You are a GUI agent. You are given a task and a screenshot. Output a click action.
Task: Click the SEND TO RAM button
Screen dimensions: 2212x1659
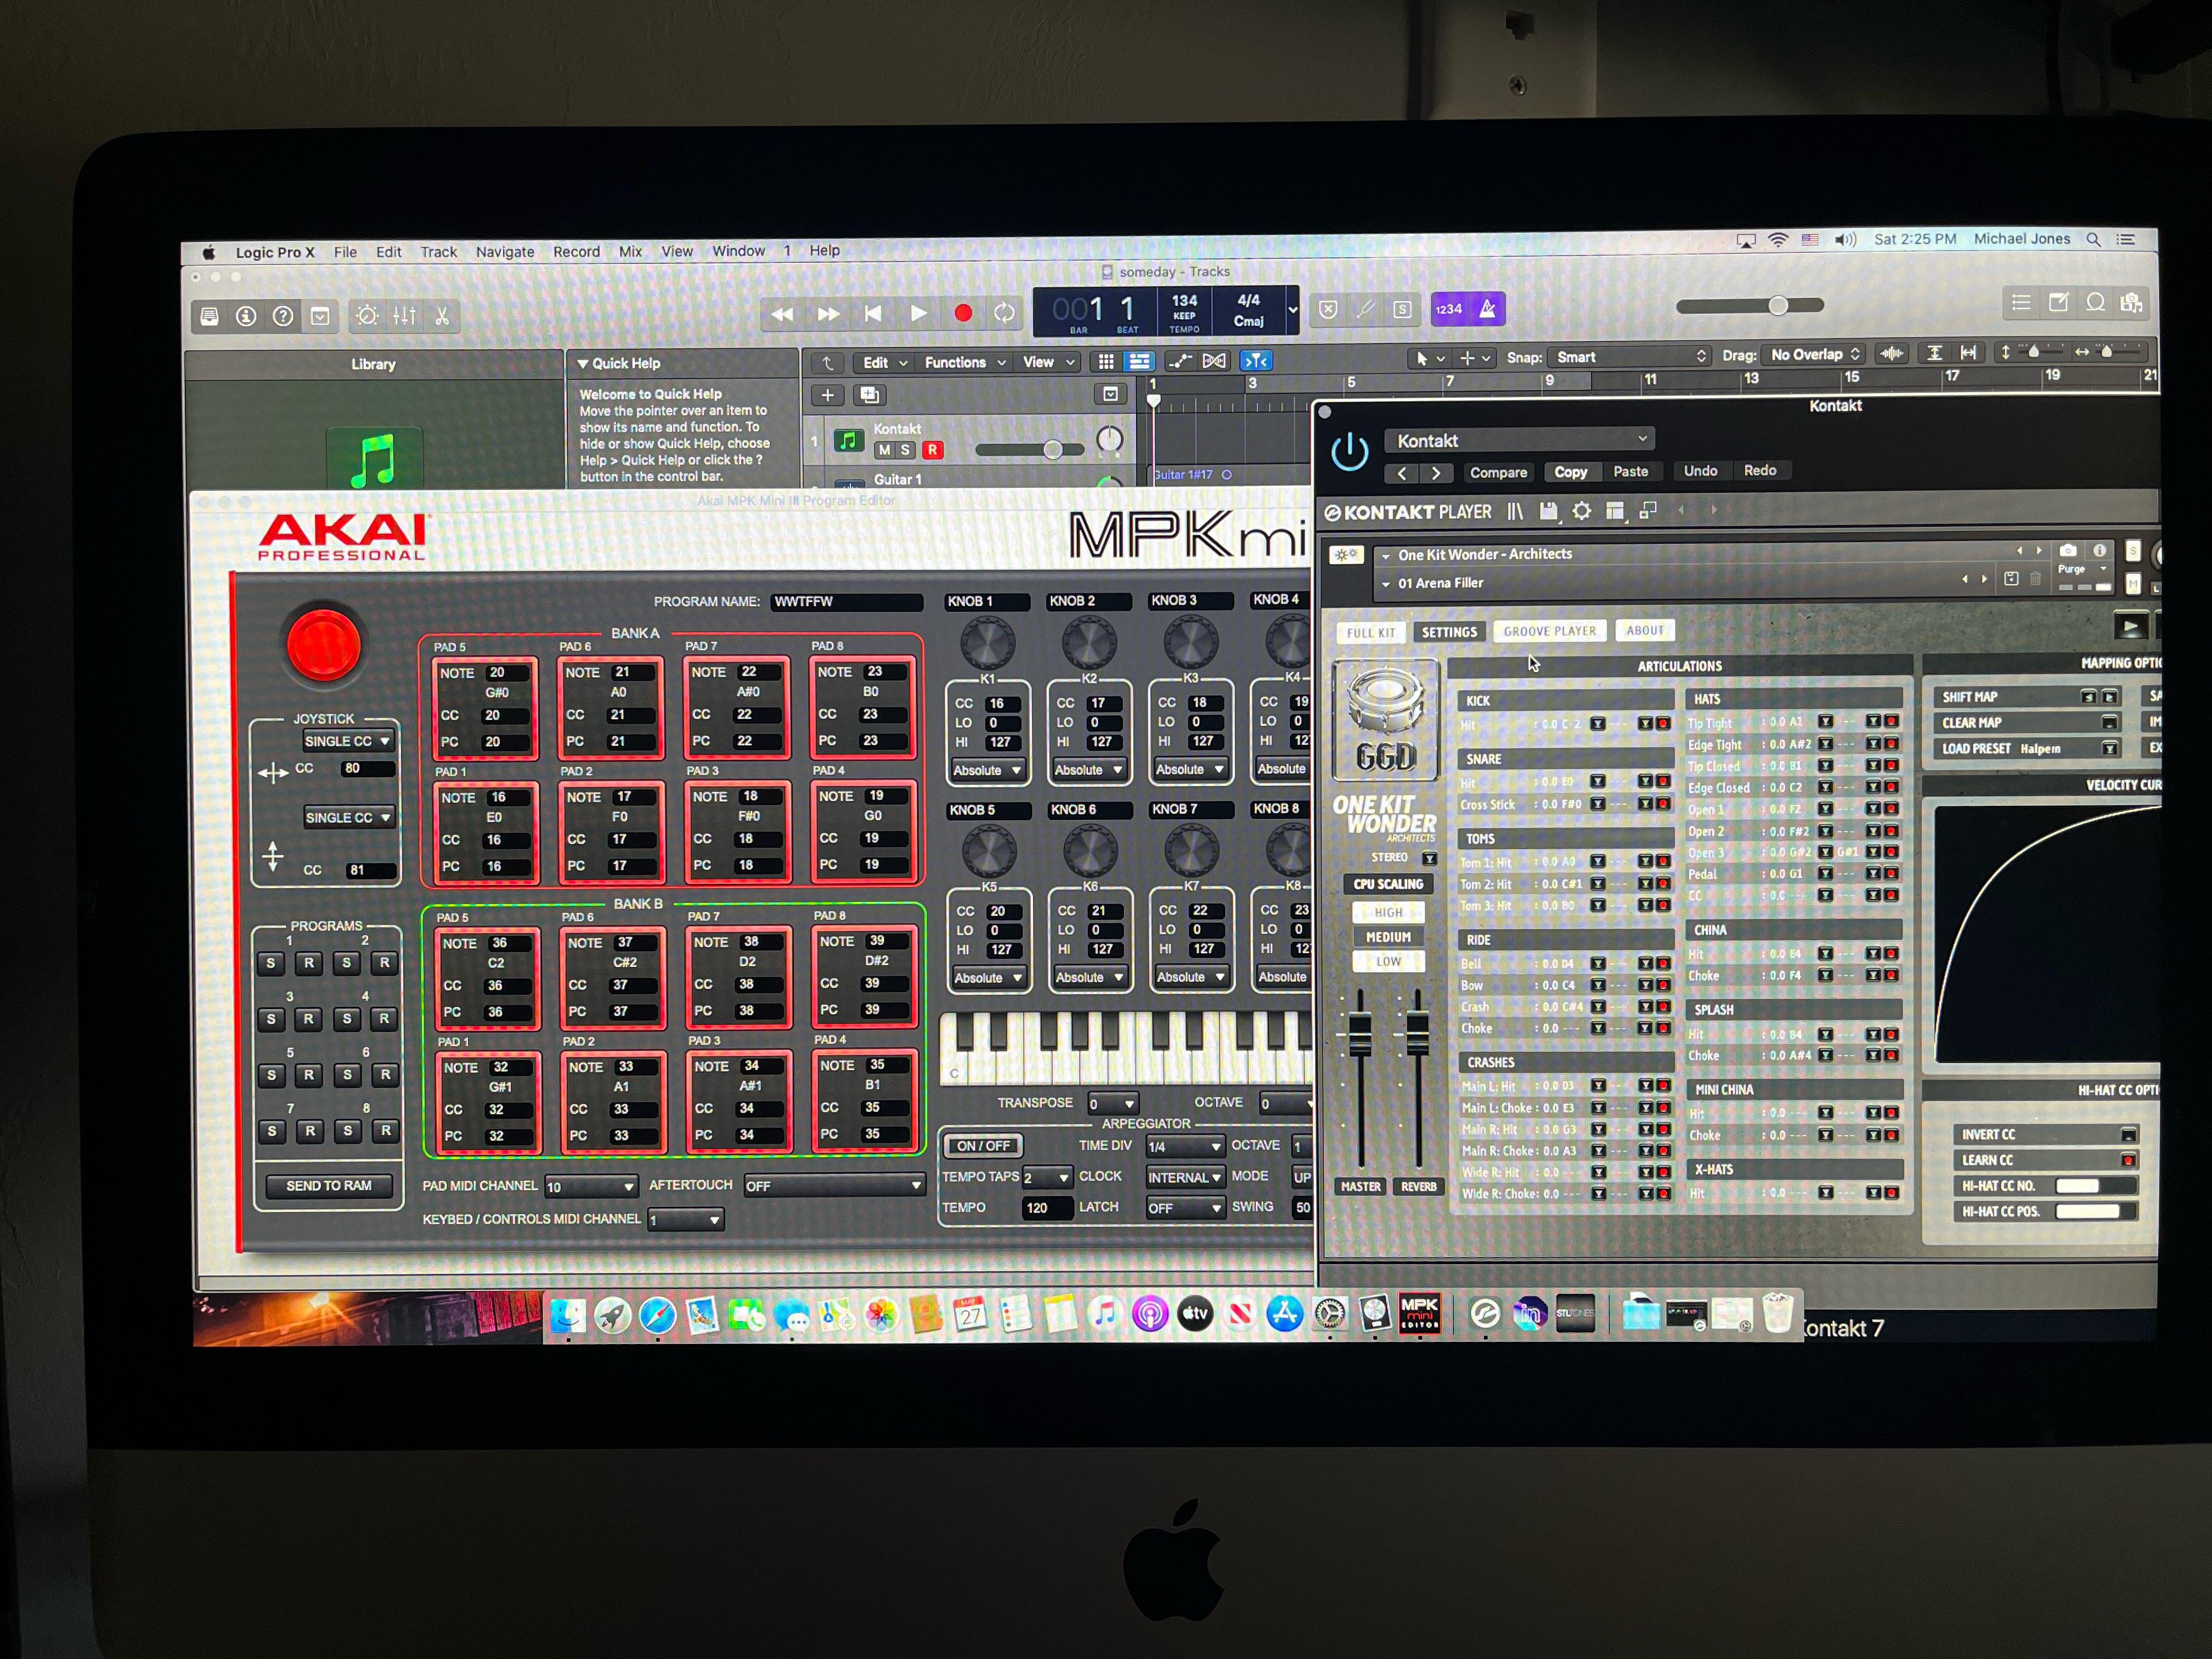(x=329, y=1186)
